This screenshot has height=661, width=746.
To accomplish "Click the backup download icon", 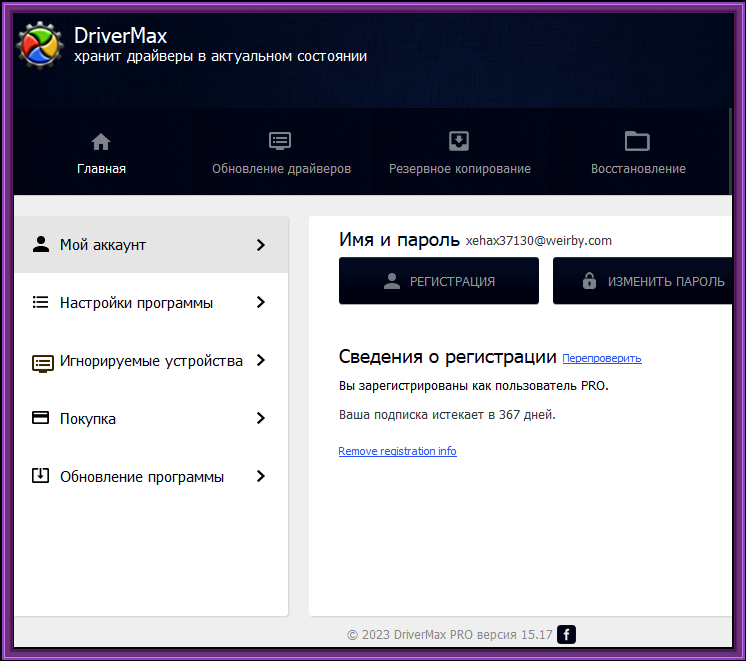I will coord(459,141).
